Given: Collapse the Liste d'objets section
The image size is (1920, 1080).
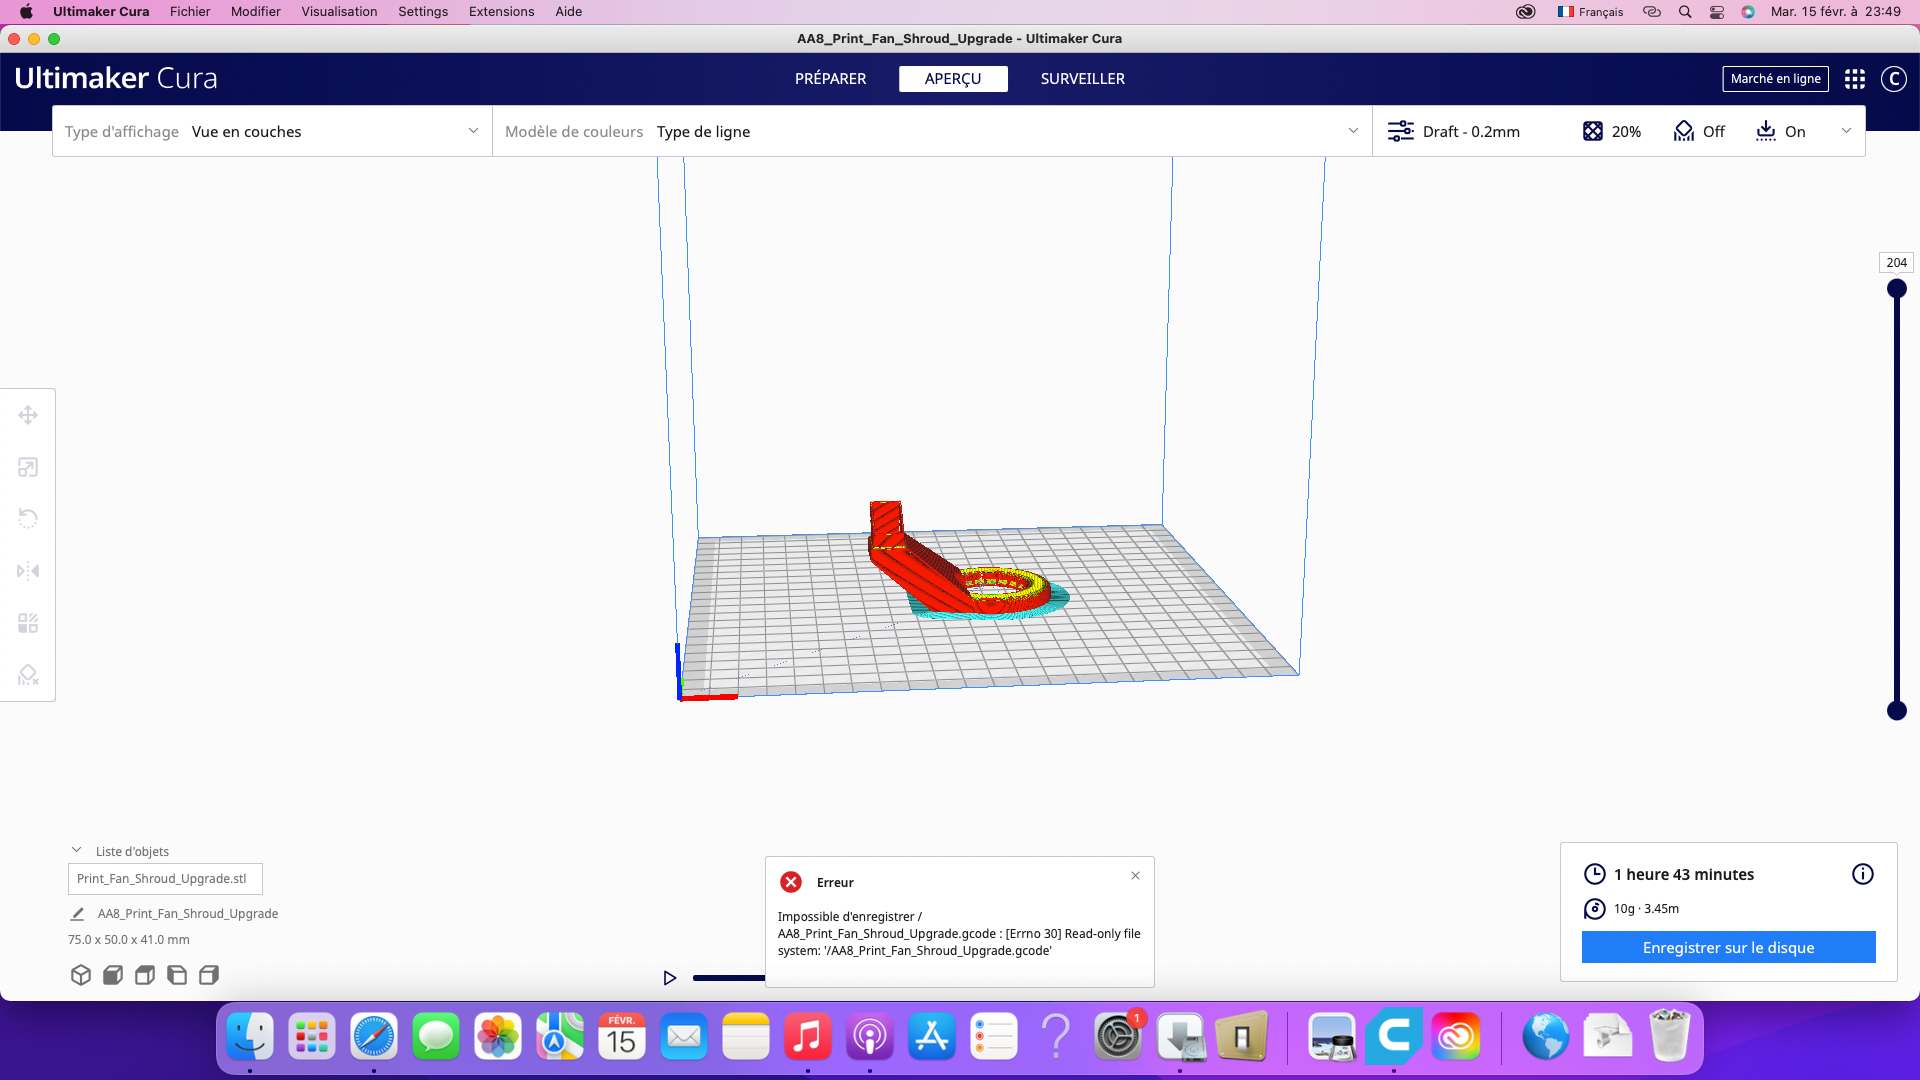Looking at the screenshot, I should pos(77,851).
